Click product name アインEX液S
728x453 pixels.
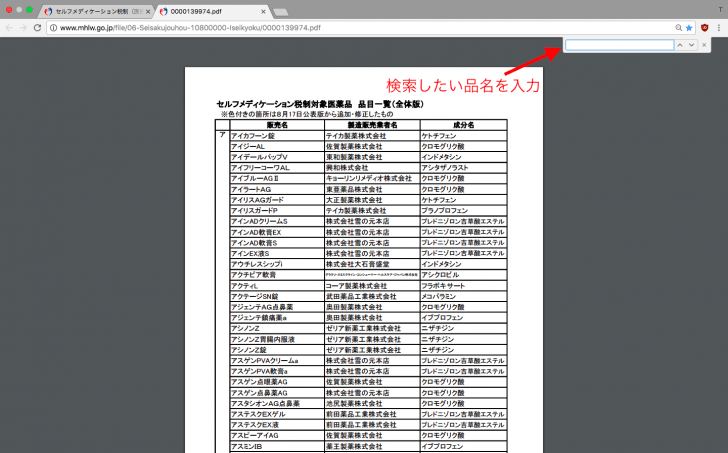coord(250,253)
